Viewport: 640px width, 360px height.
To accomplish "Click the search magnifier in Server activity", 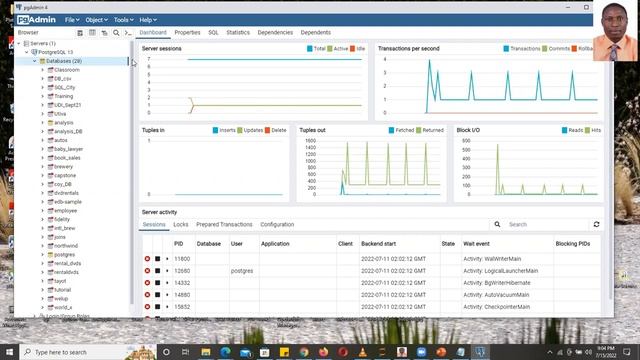I will 497,224.
